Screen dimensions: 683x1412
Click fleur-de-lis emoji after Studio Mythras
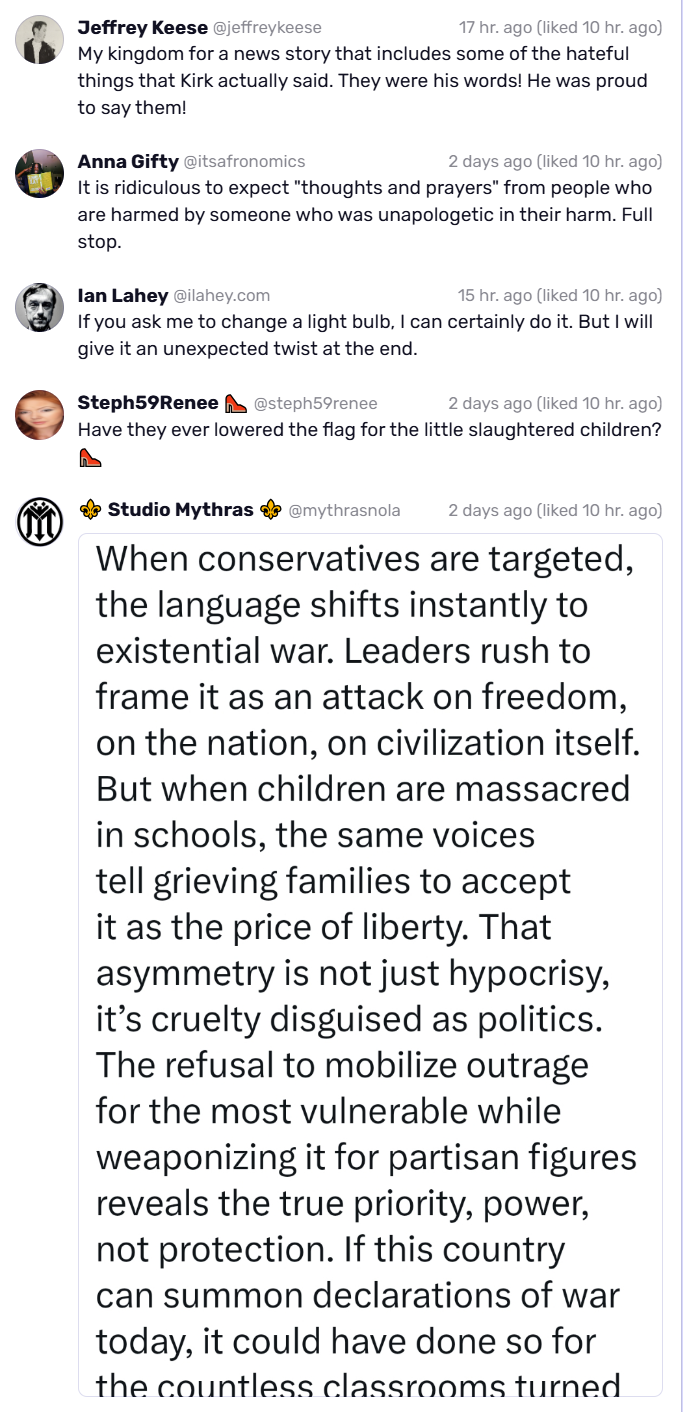coord(270,510)
